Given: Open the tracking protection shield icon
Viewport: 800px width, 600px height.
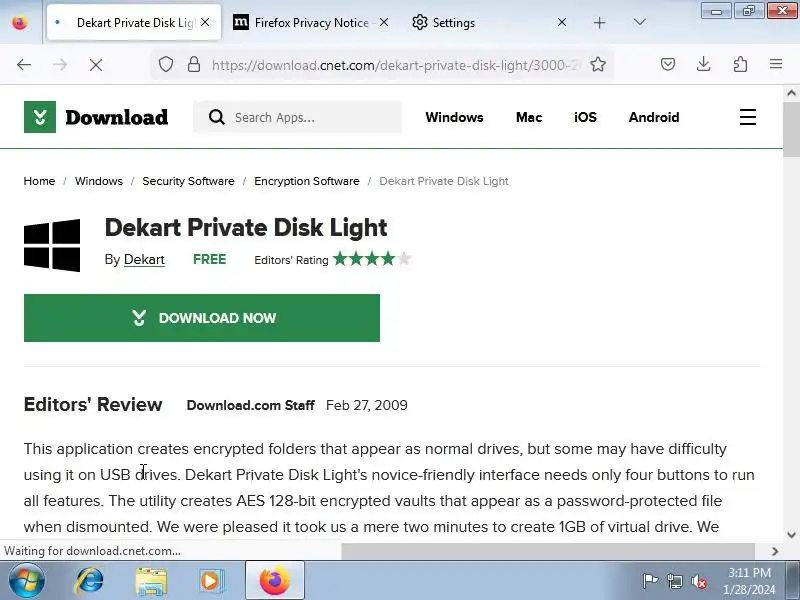Looking at the screenshot, I should pyautogui.click(x=166, y=65).
